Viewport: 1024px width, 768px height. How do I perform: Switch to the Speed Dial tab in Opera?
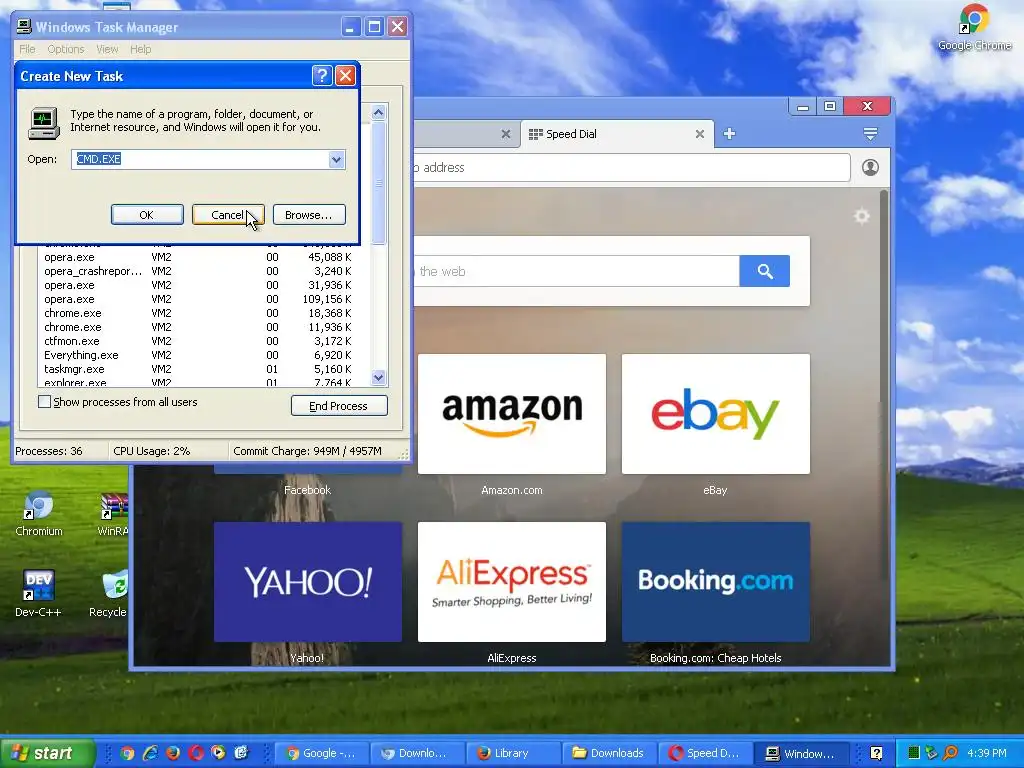coord(607,134)
